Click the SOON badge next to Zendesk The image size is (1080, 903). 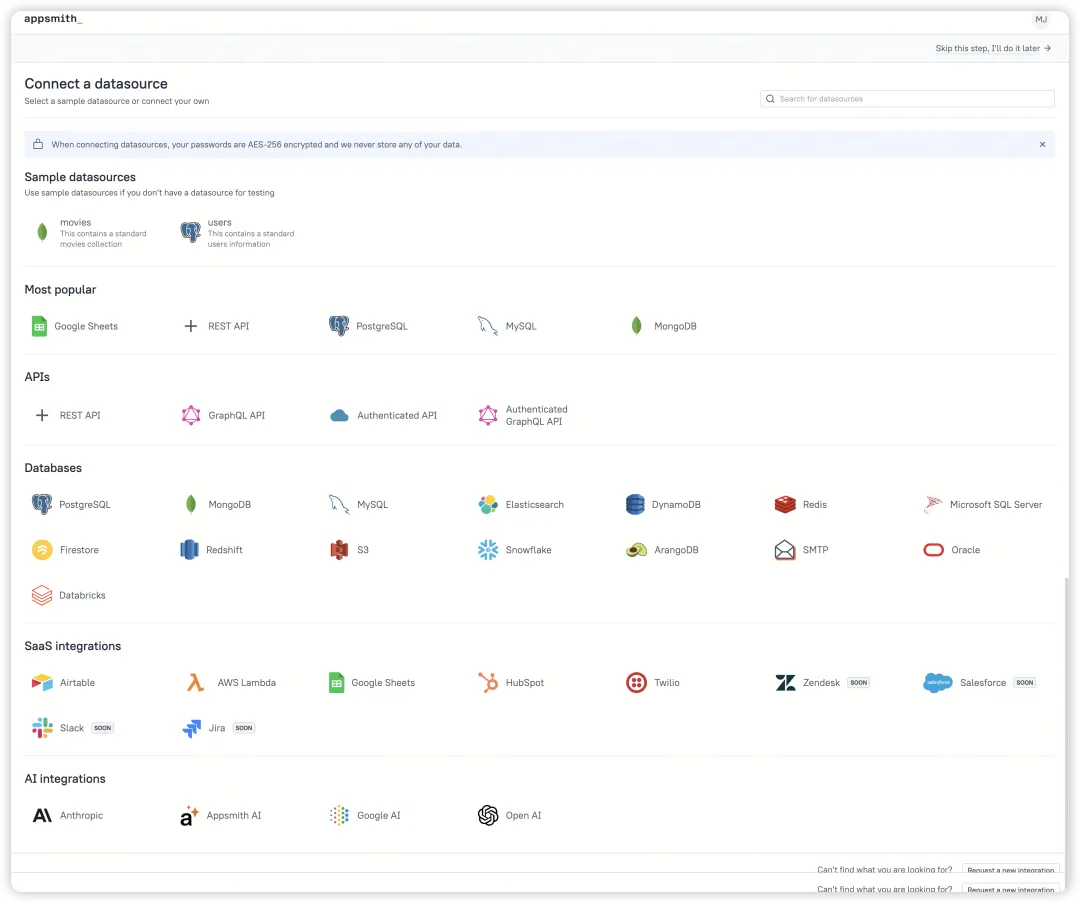(x=858, y=683)
